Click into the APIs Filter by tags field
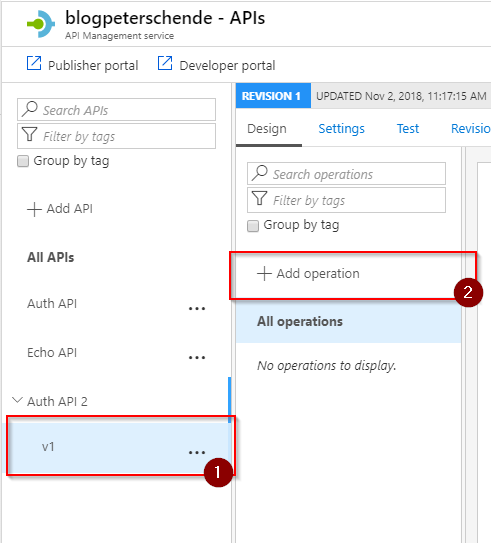 (x=116, y=136)
